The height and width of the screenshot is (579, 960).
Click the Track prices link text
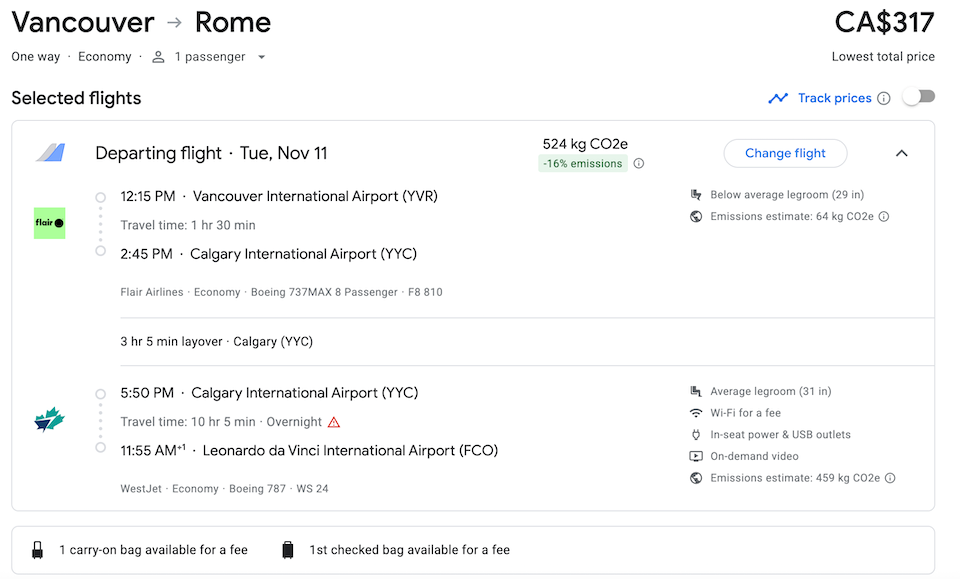[834, 98]
